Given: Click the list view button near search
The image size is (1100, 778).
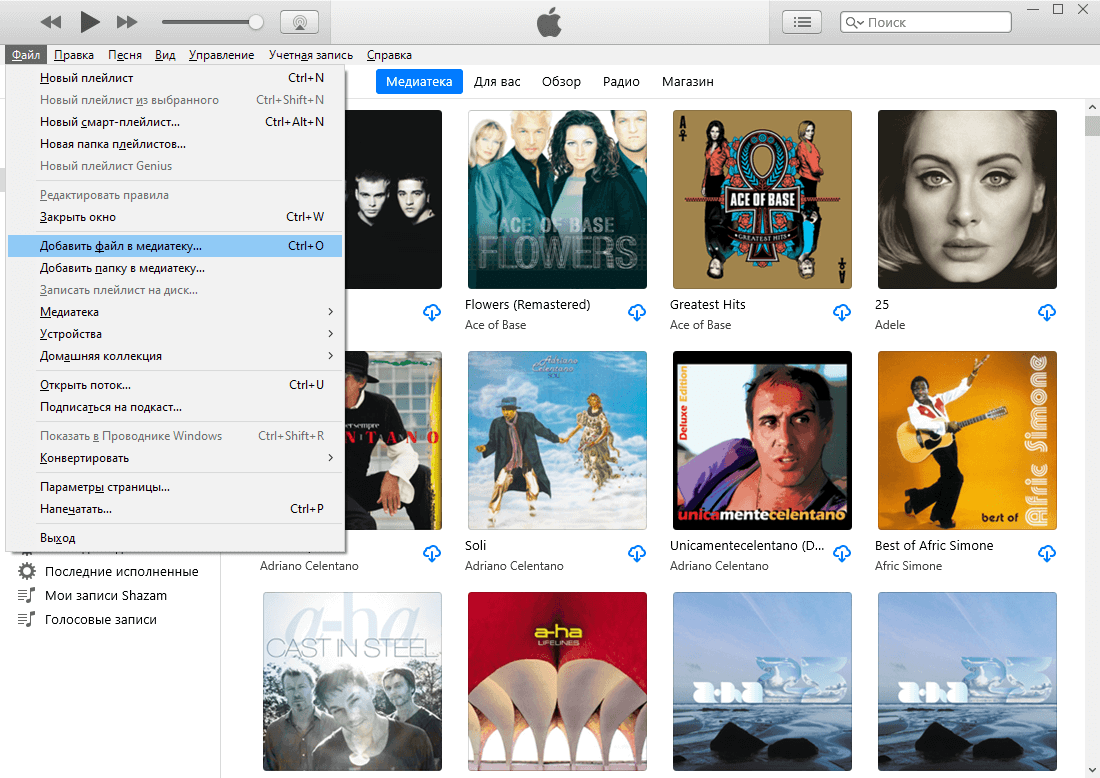Looking at the screenshot, I should (x=802, y=22).
